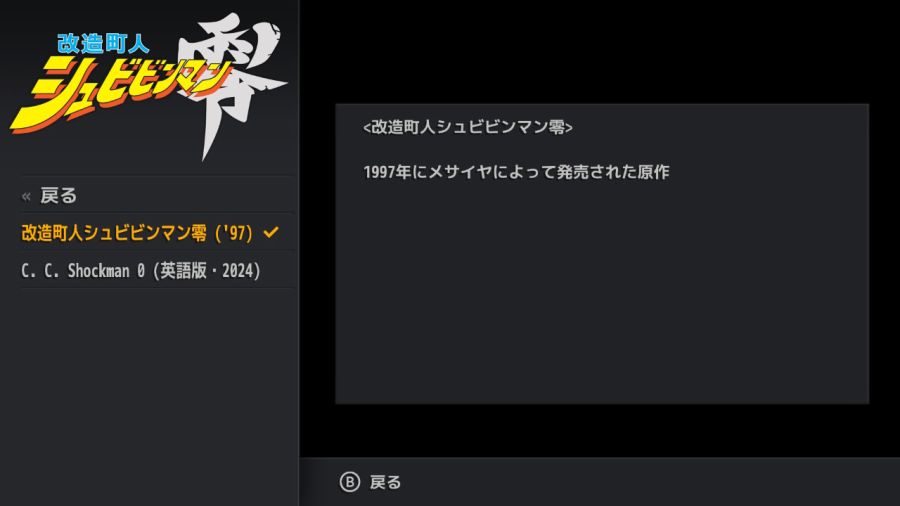The width and height of the screenshot is (900, 506).
Task: Click the 1997年にメサイヤ description line
Action: pyautogui.click(x=516, y=172)
